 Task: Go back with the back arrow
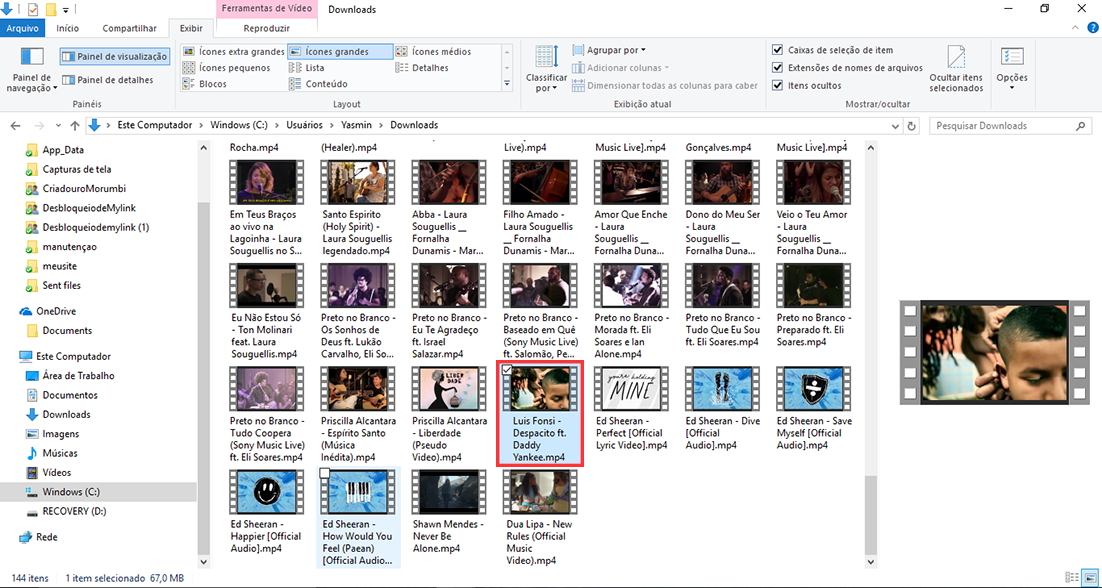(16, 126)
